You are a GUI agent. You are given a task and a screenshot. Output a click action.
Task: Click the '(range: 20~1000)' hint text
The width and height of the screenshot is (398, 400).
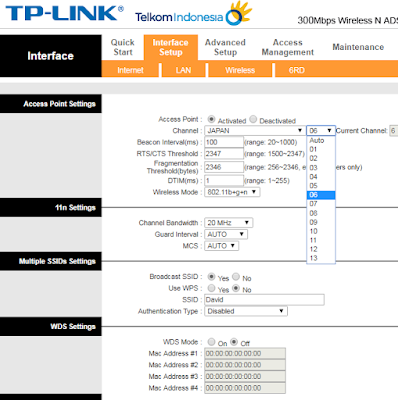[x=271, y=142]
